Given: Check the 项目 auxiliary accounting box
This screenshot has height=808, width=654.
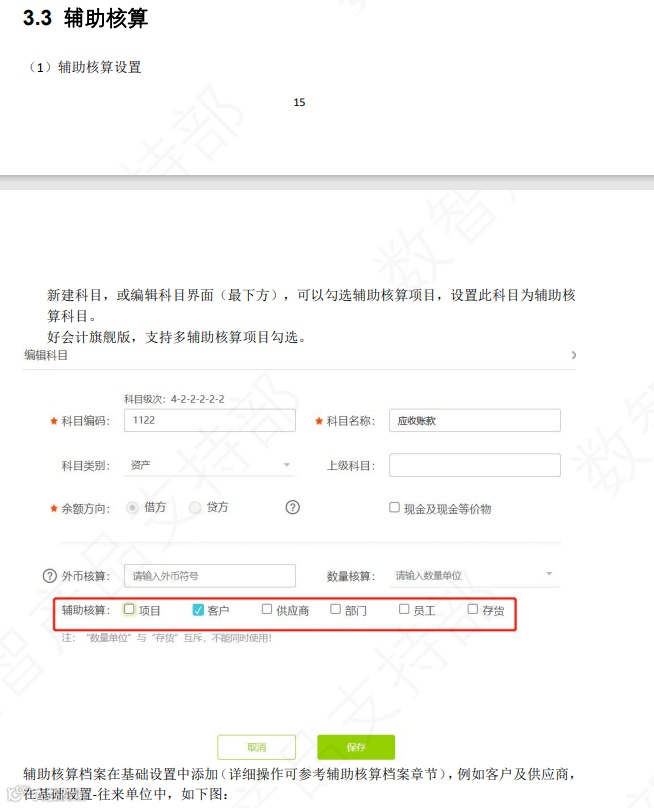Looking at the screenshot, I should pos(129,610).
